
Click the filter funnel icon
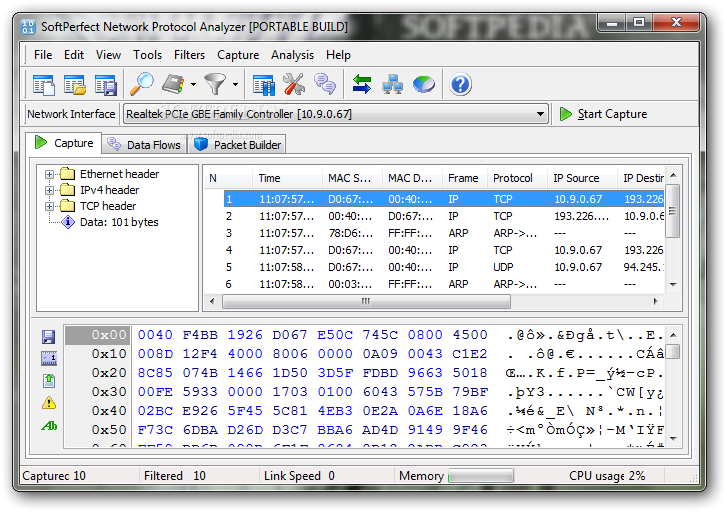click(x=216, y=84)
